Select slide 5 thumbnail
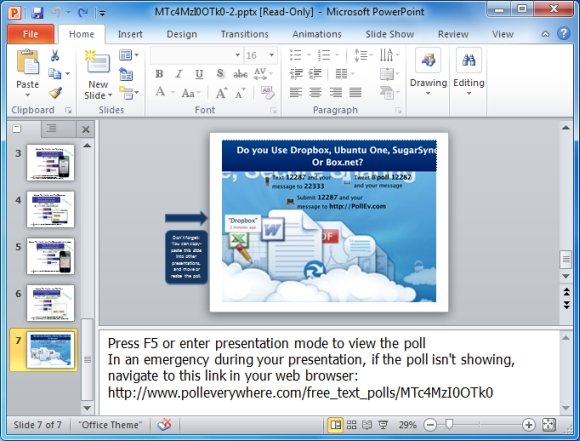 (50, 256)
